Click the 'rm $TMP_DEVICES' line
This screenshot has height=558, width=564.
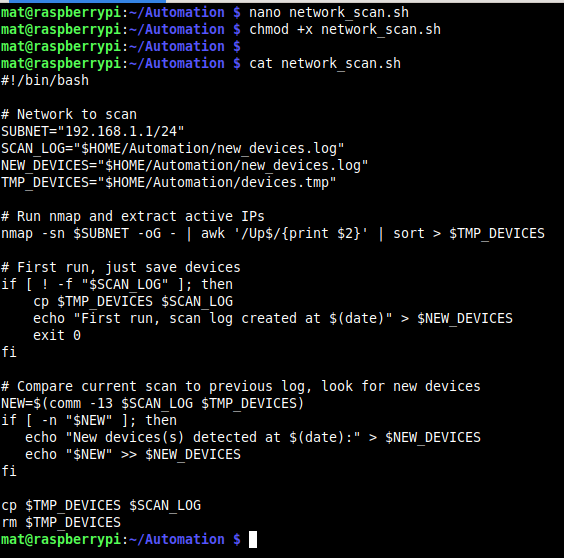(x=61, y=522)
